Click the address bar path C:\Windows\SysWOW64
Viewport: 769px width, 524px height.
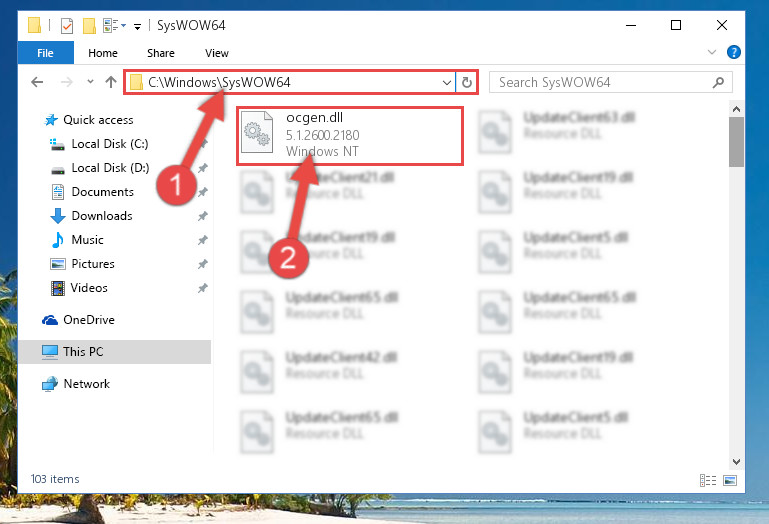coord(219,82)
